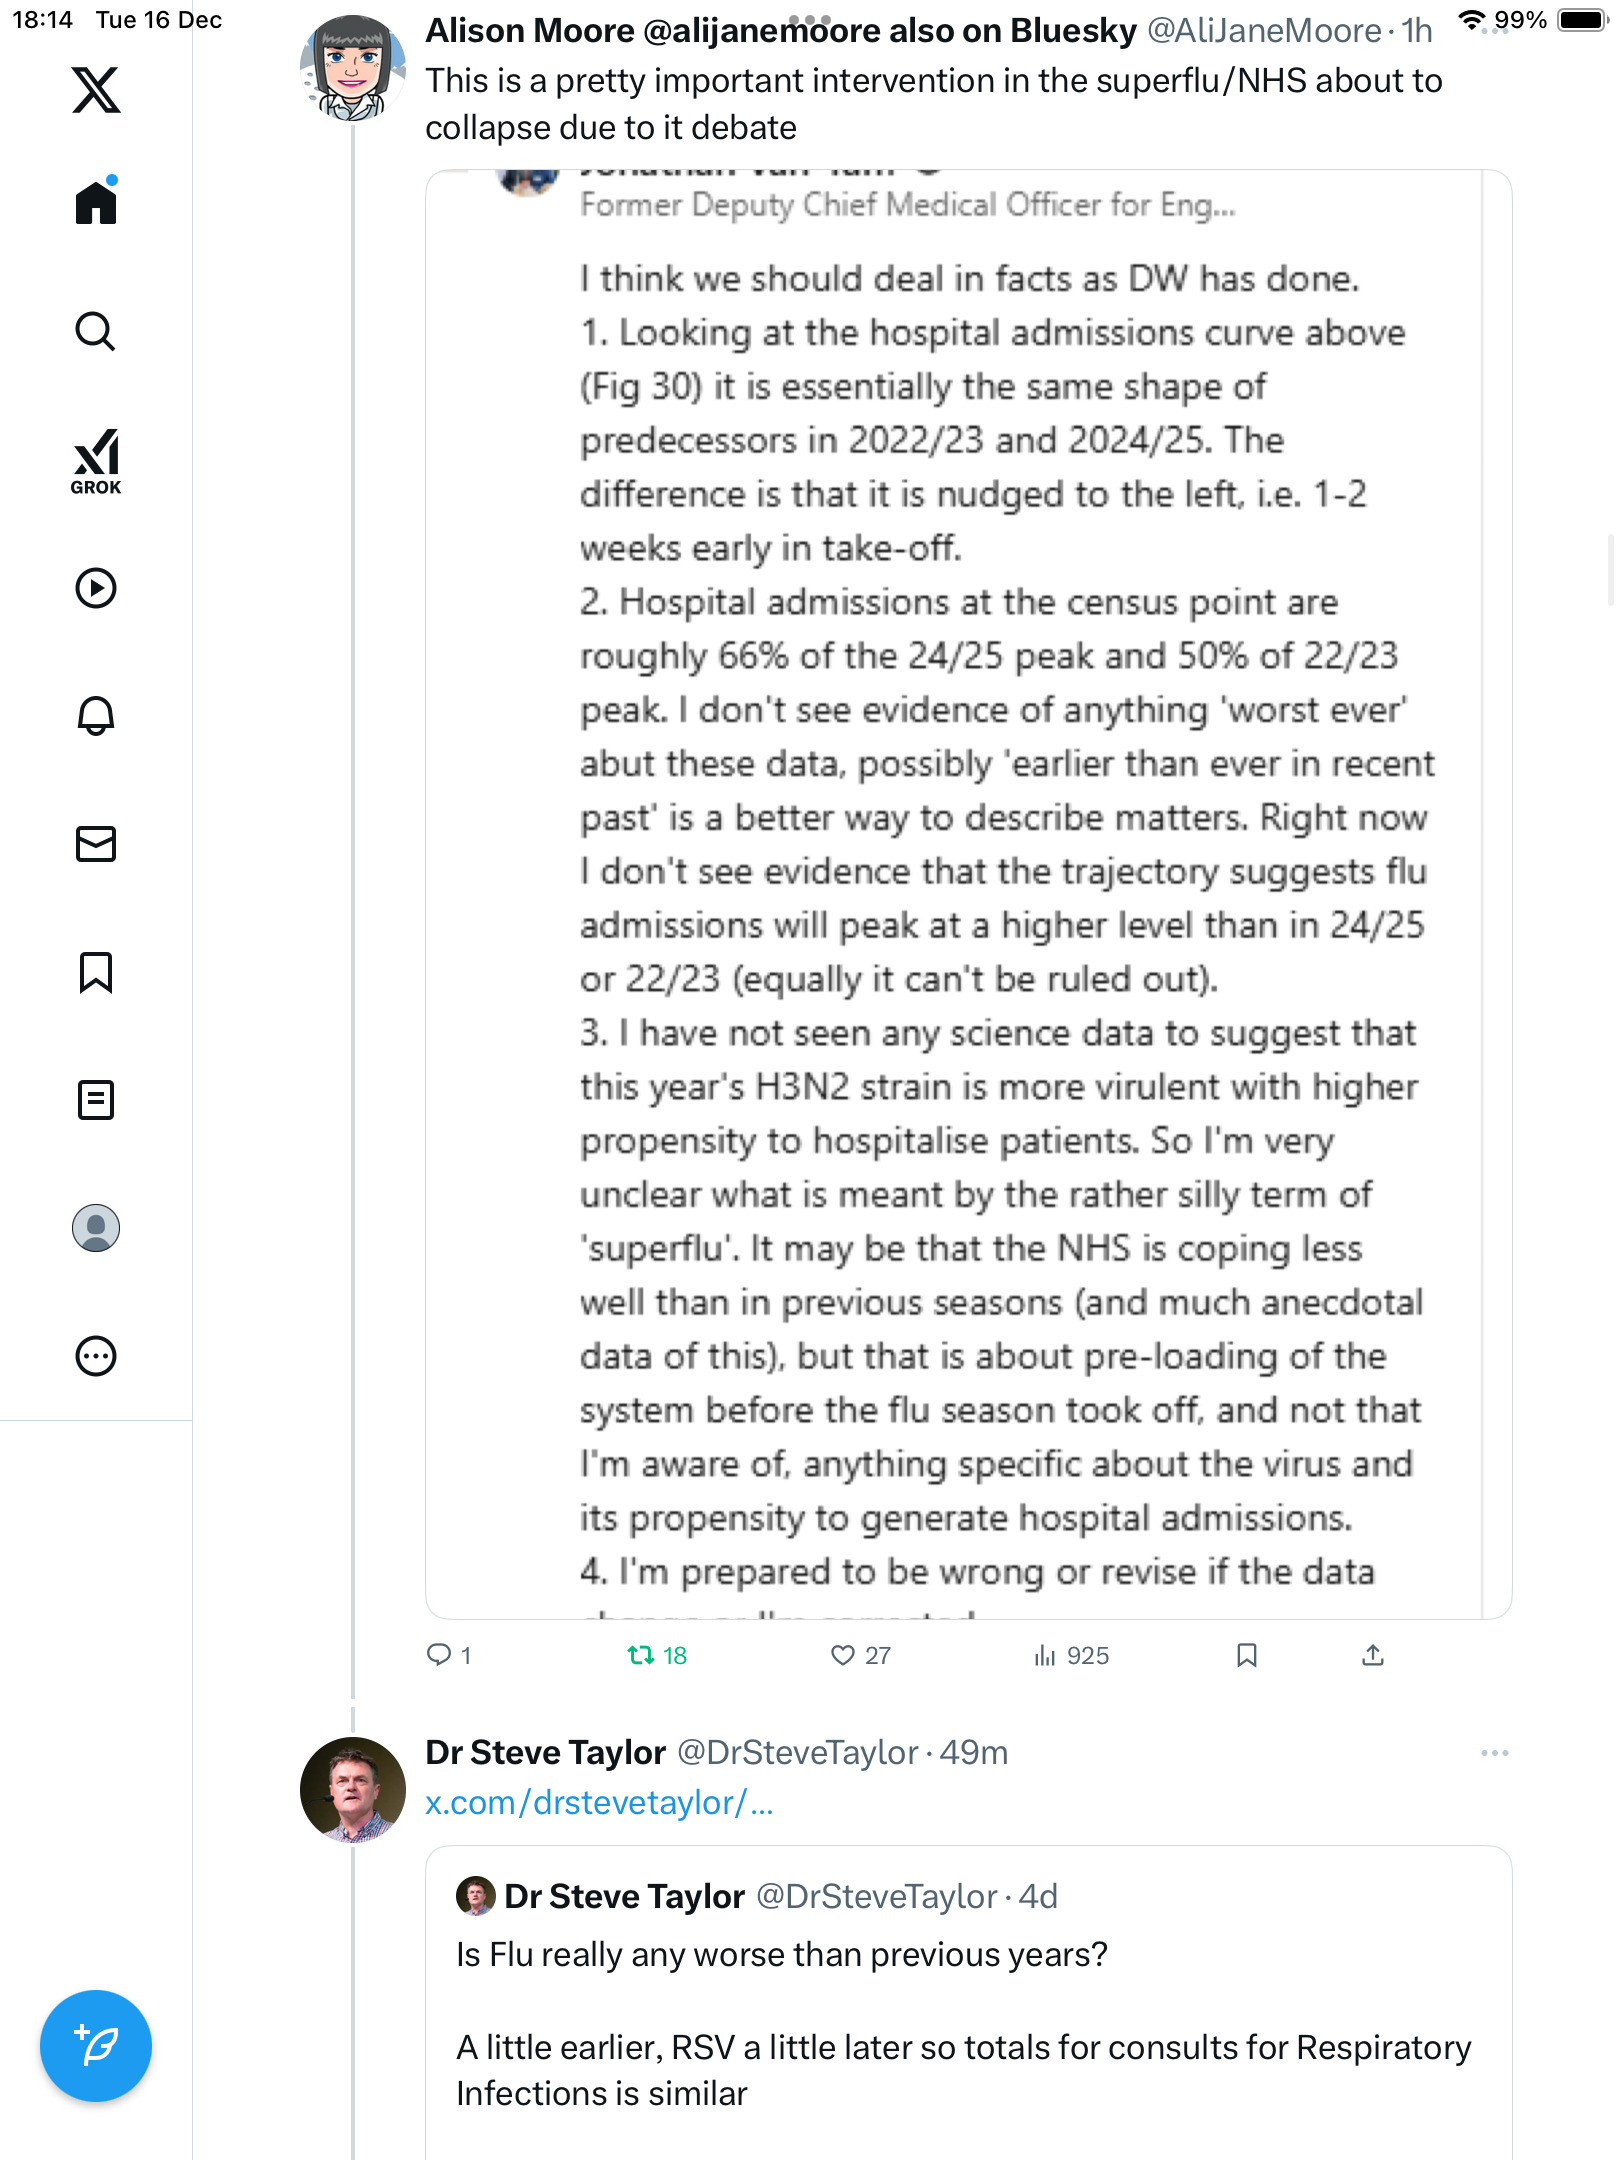This screenshot has width=1620, height=2160.
Task: Compose a new post
Action: (x=96, y=2046)
